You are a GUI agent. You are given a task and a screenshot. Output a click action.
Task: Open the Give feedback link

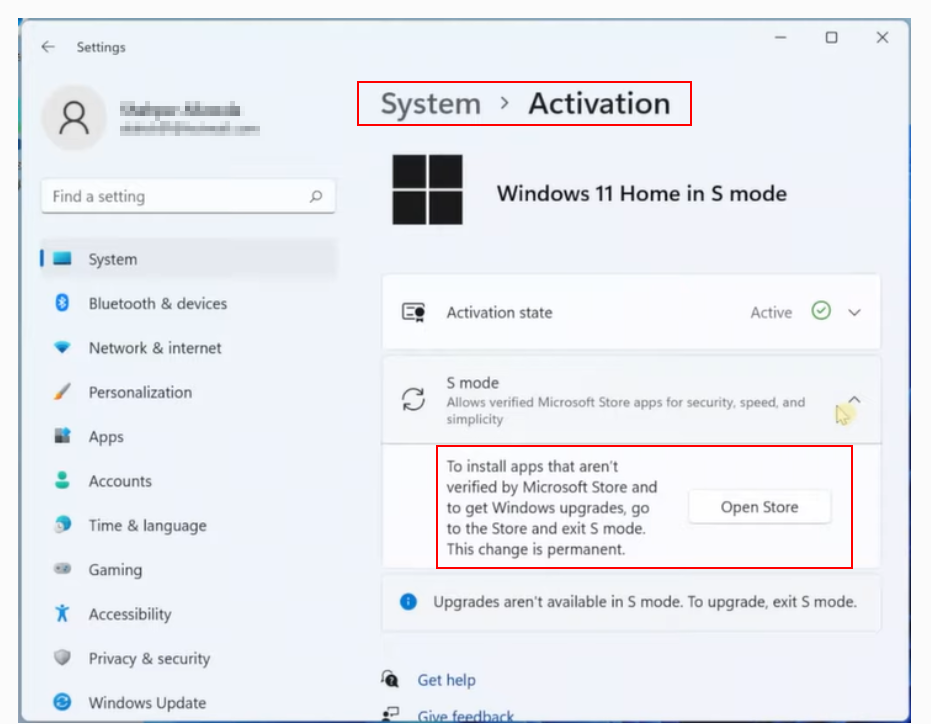pos(466,716)
